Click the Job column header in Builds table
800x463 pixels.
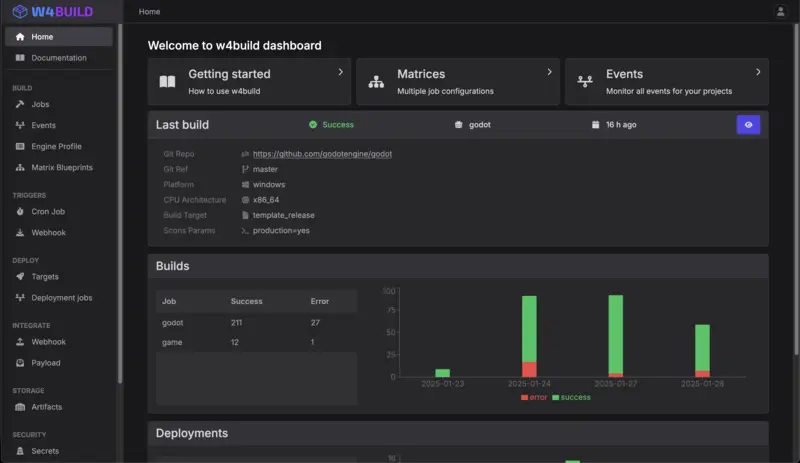pos(169,301)
